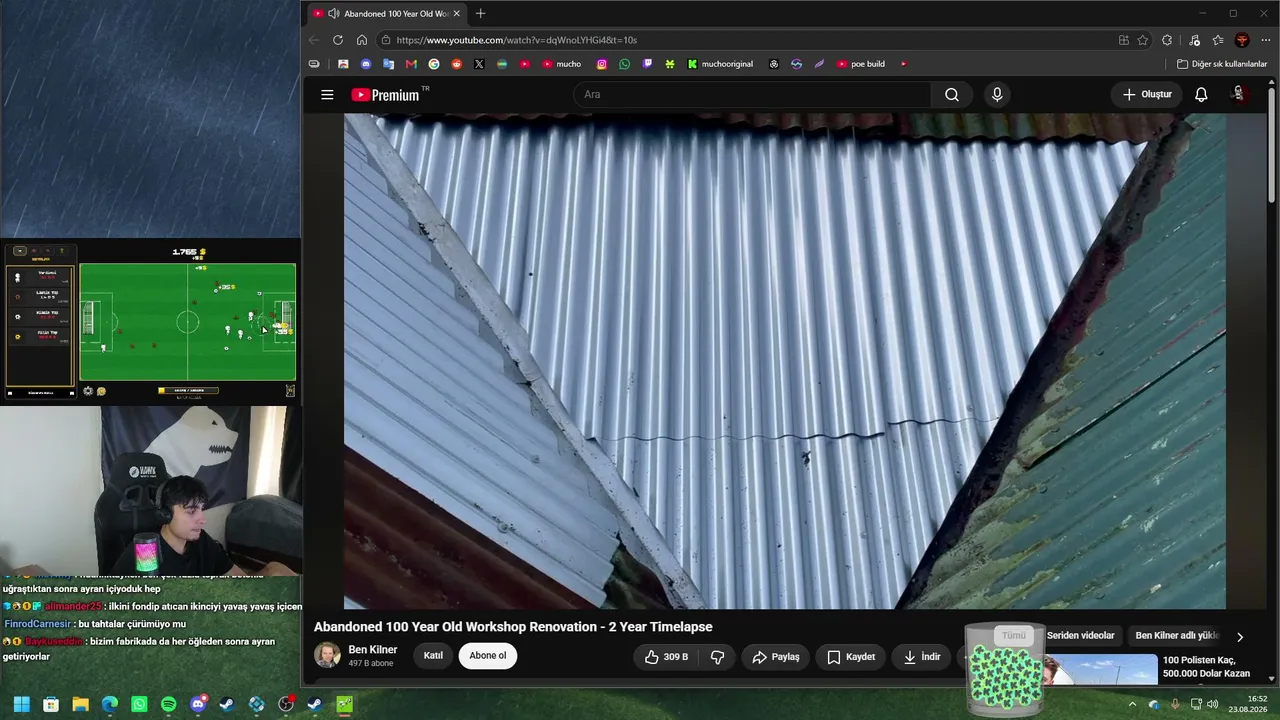Launch Microsoft Edge from the taskbar
Screen dimensions: 1280x720
coord(110,704)
